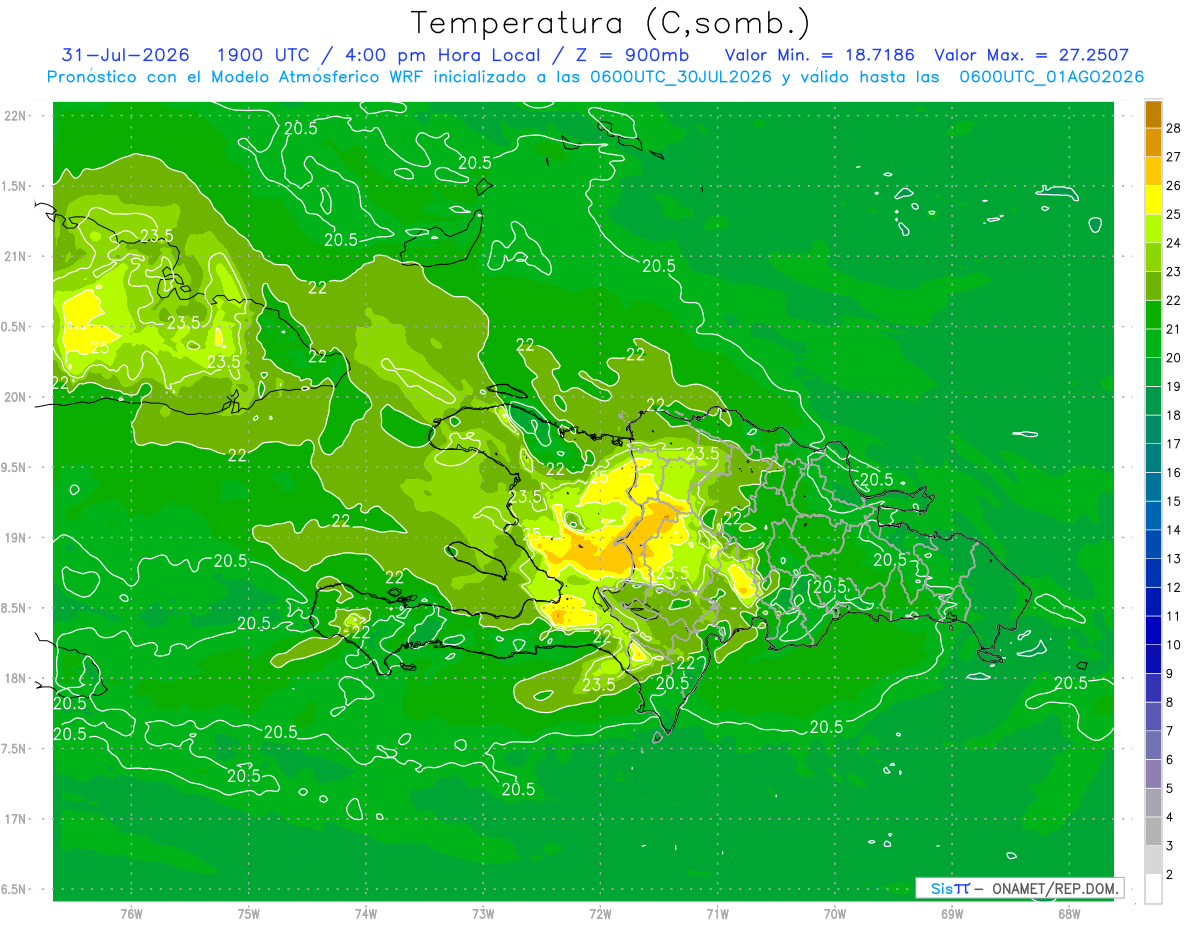
Task: Click the legend value '13'
Action: (1173, 558)
